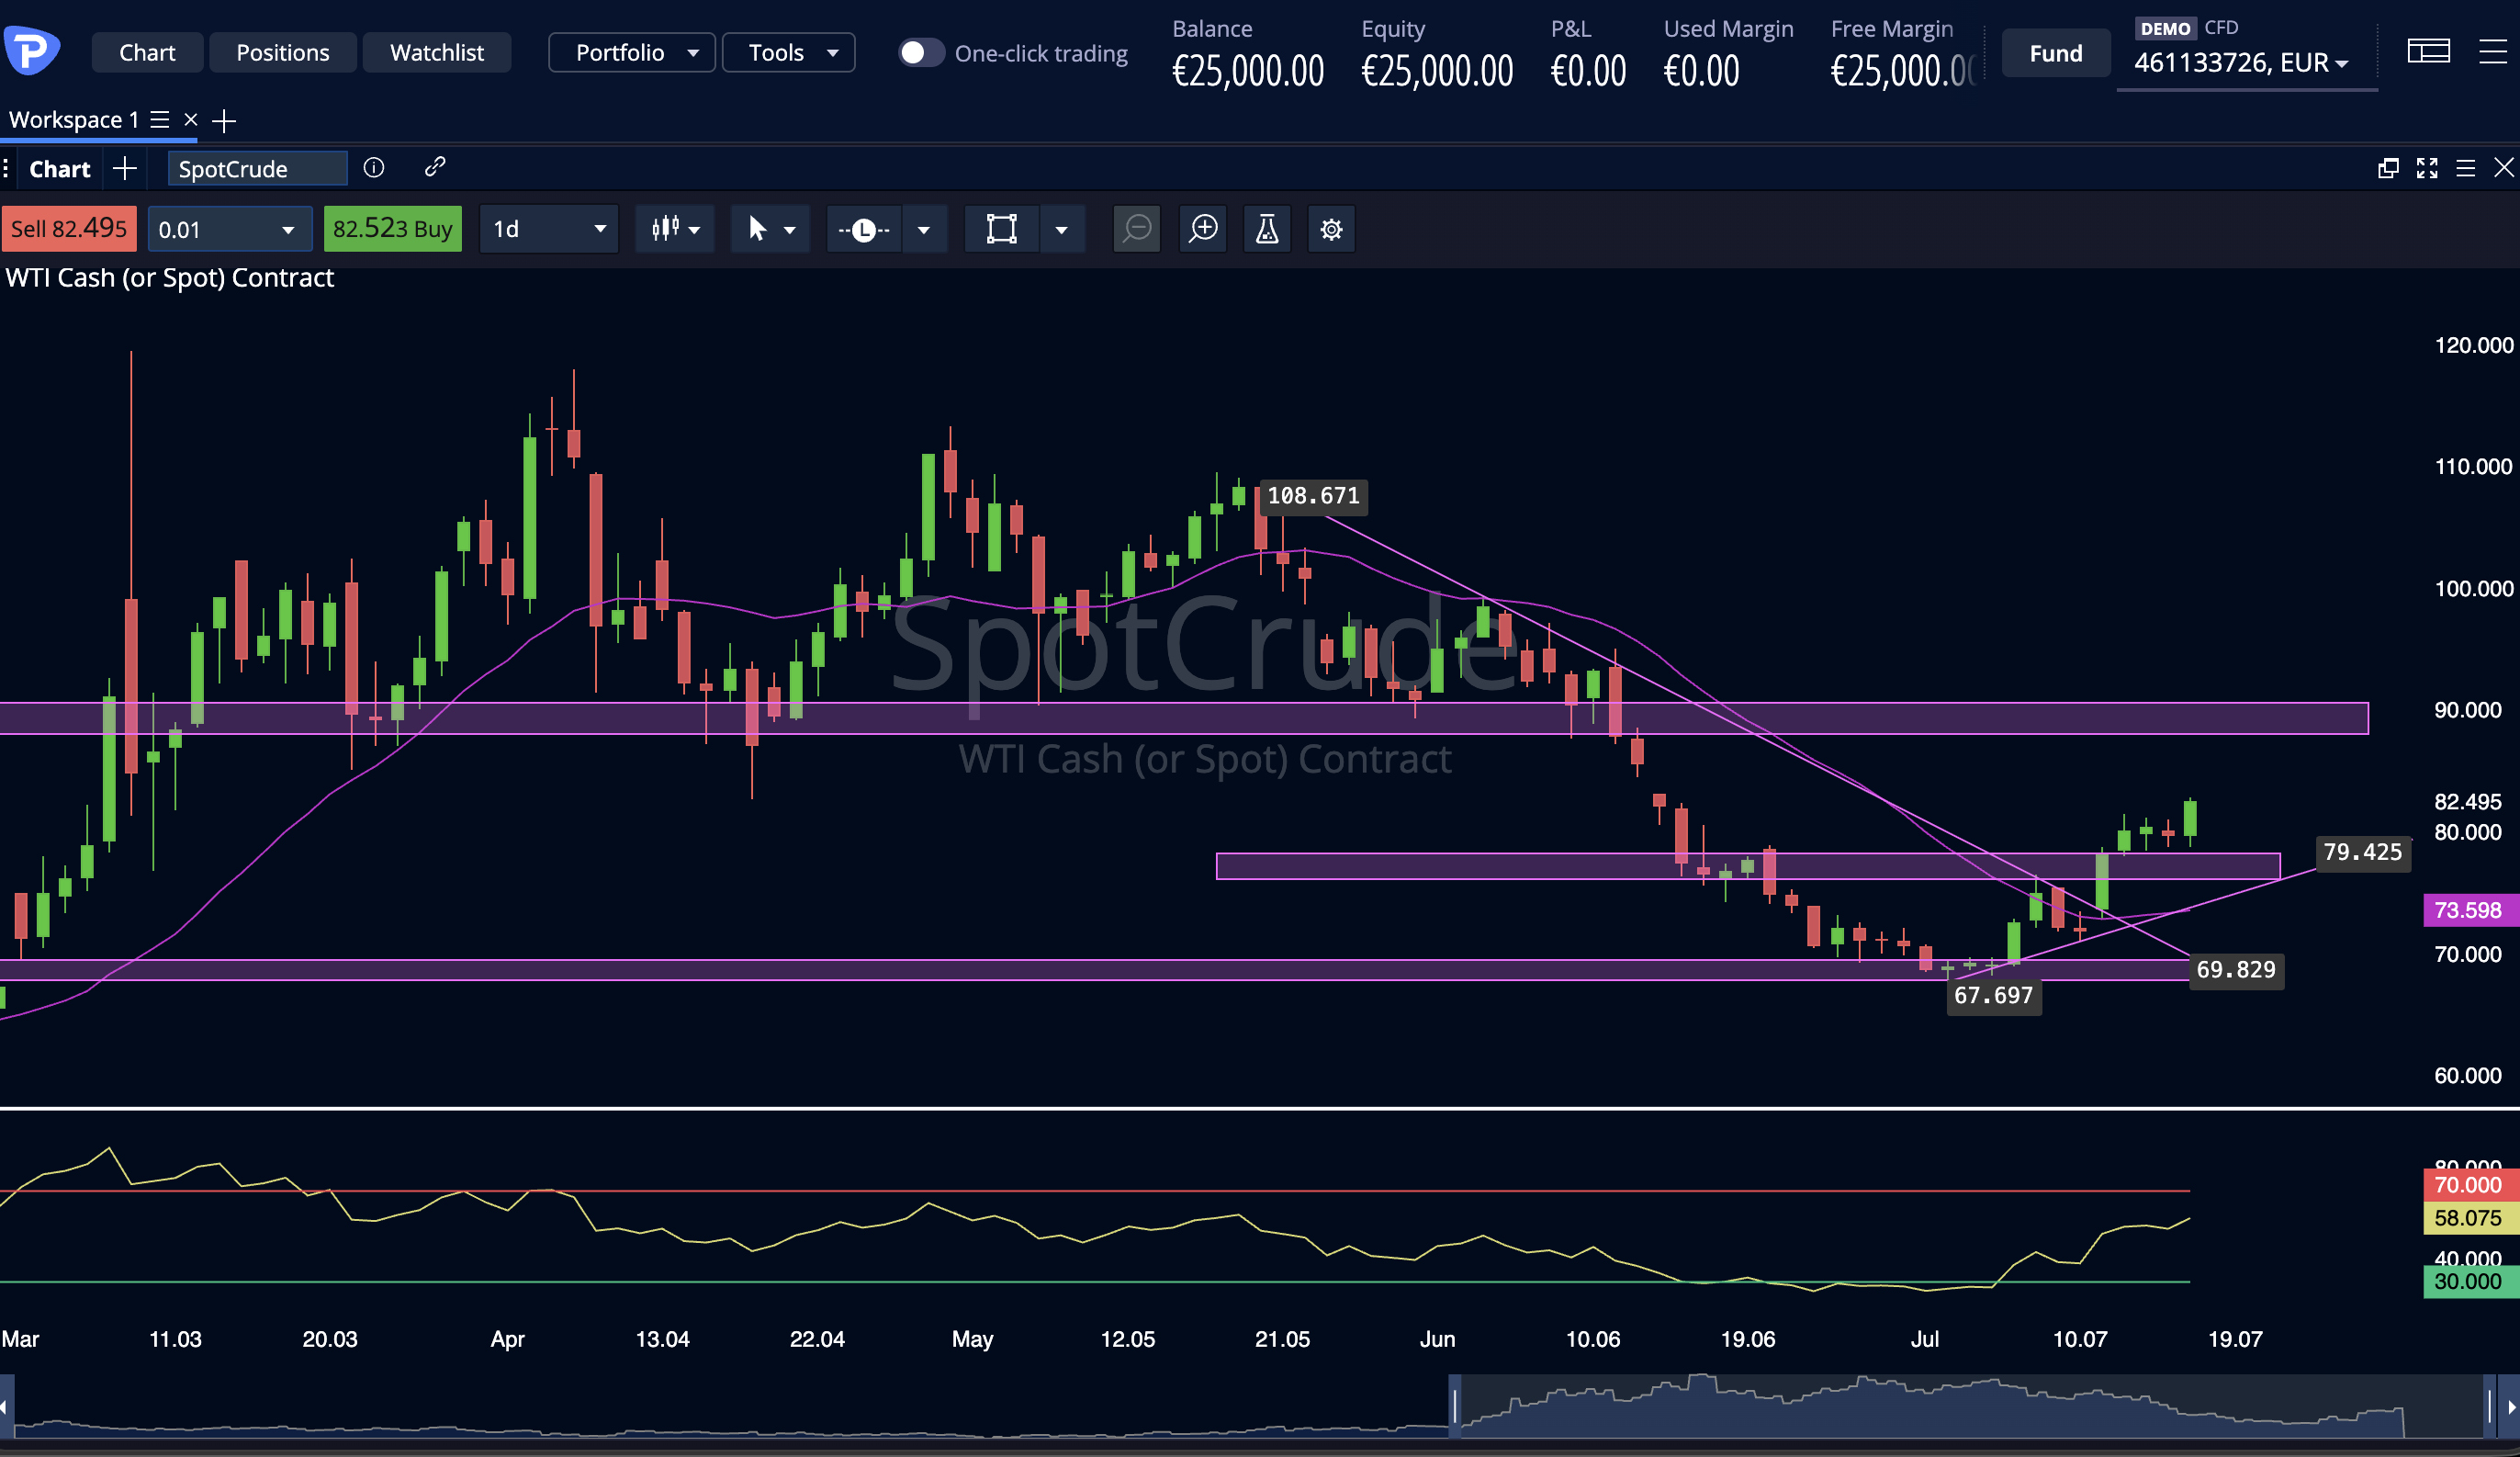Open the Positions tab
This screenshot has width=2520, height=1457.
coord(282,53)
